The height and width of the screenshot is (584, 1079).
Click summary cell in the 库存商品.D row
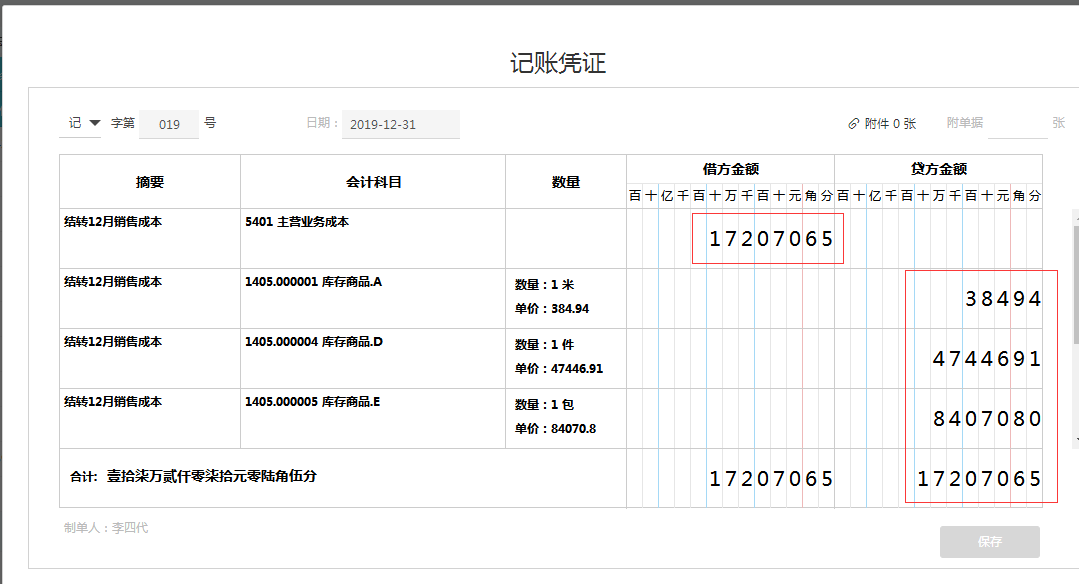(x=150, y=358)
